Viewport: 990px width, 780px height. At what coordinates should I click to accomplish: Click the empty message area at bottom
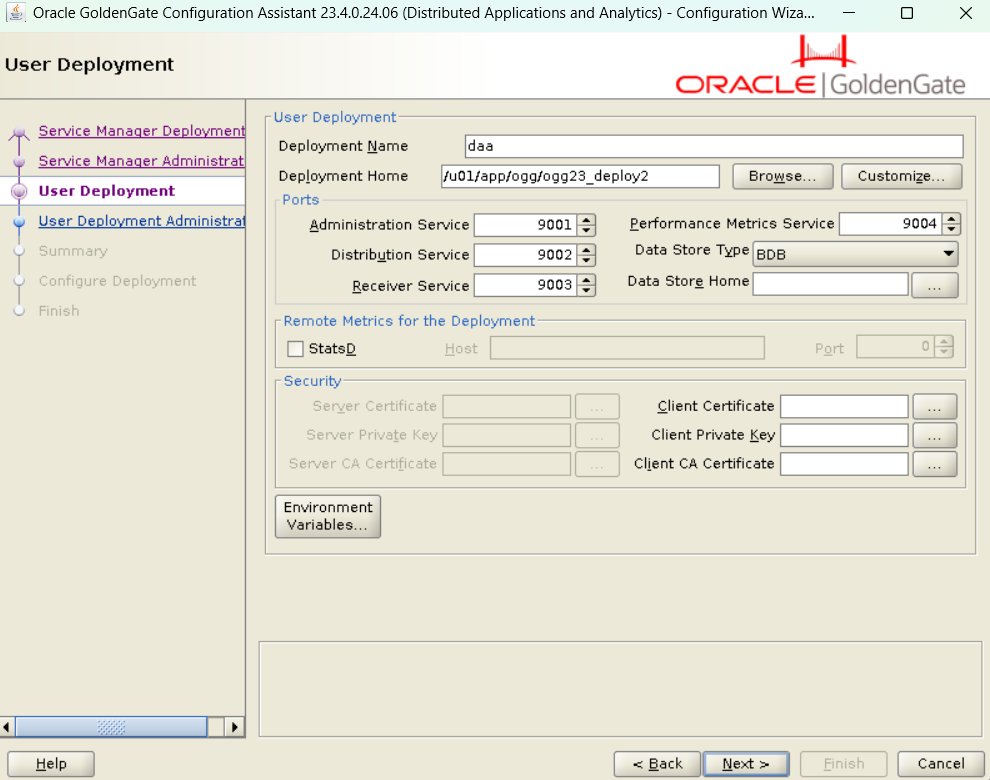tap(620, 689)
